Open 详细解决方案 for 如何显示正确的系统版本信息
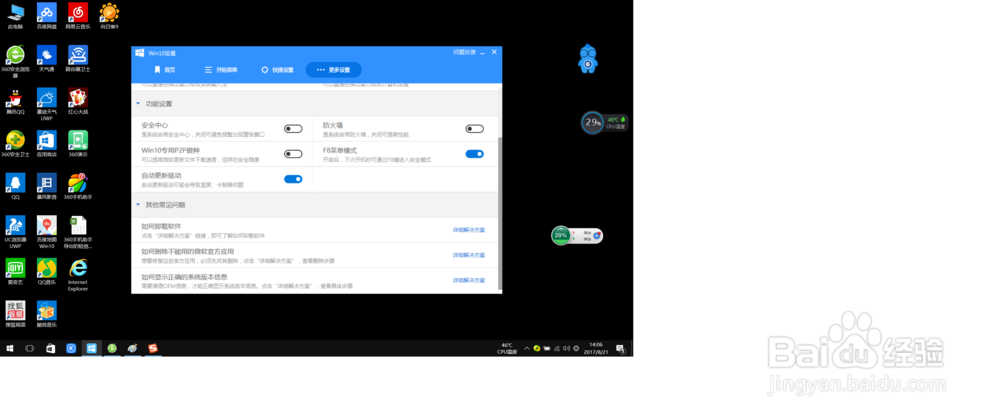 click(x=469, y=280)
